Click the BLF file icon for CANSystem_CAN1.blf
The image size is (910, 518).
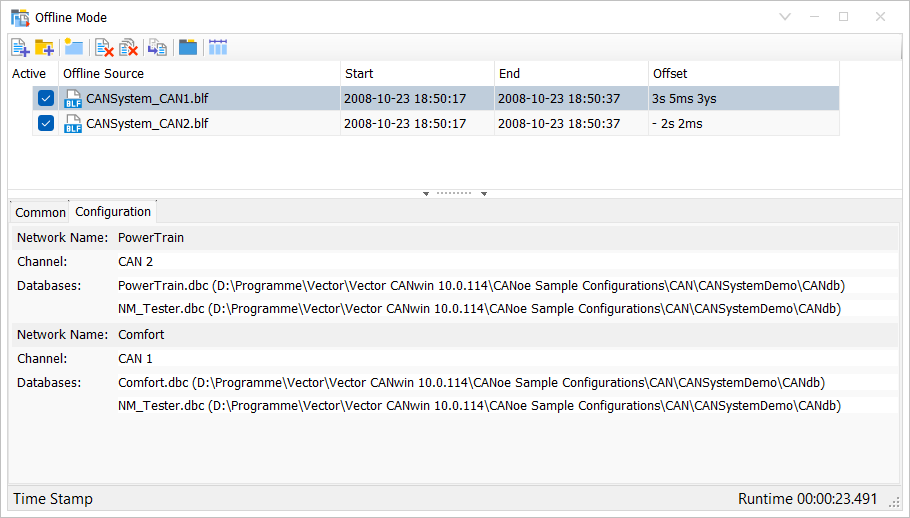click(73, 99)
